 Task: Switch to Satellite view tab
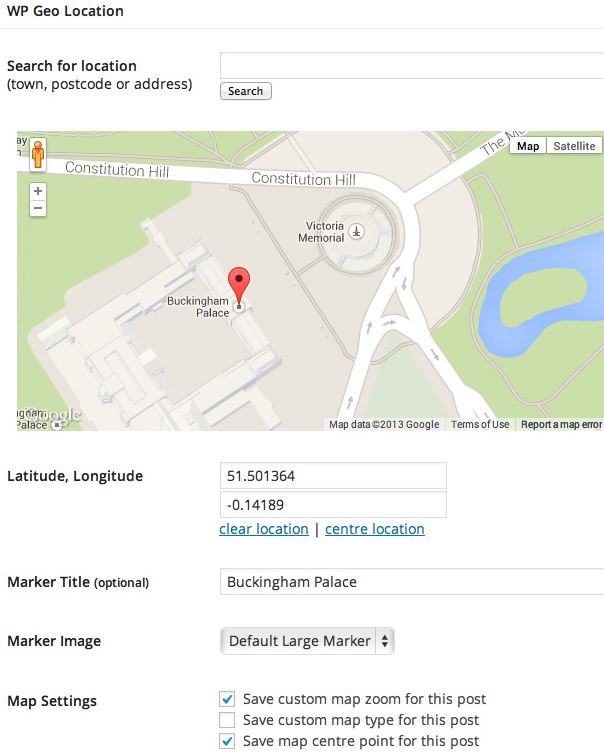(574, 146)
